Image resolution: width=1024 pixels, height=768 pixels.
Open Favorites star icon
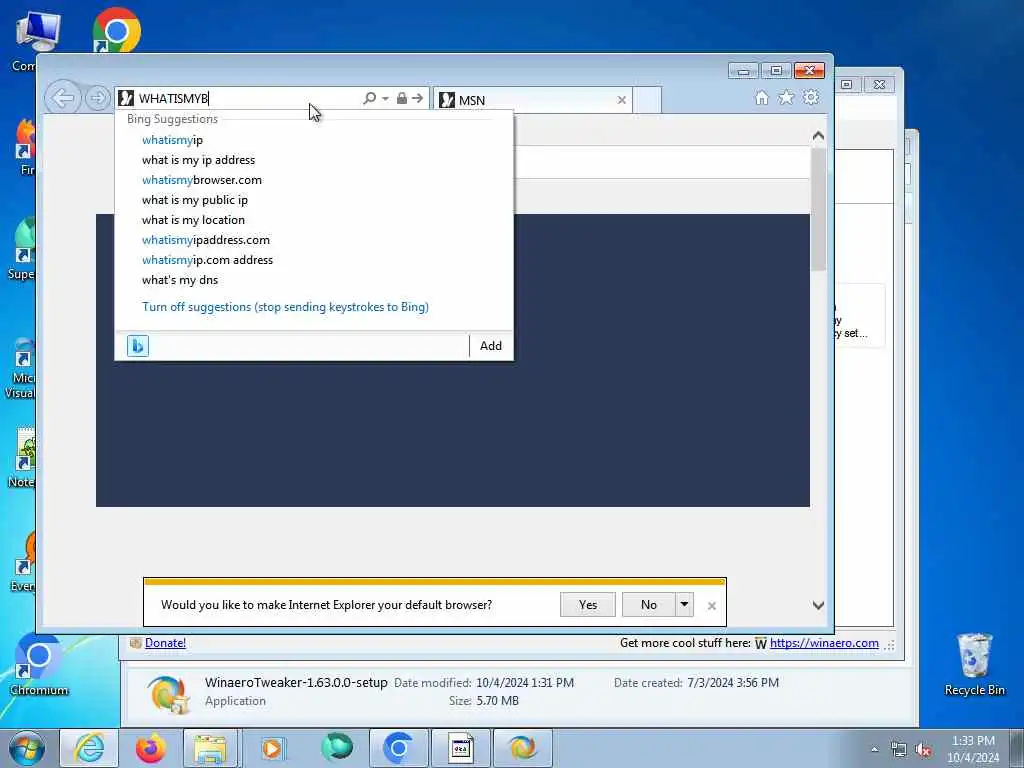coord(786,98)
